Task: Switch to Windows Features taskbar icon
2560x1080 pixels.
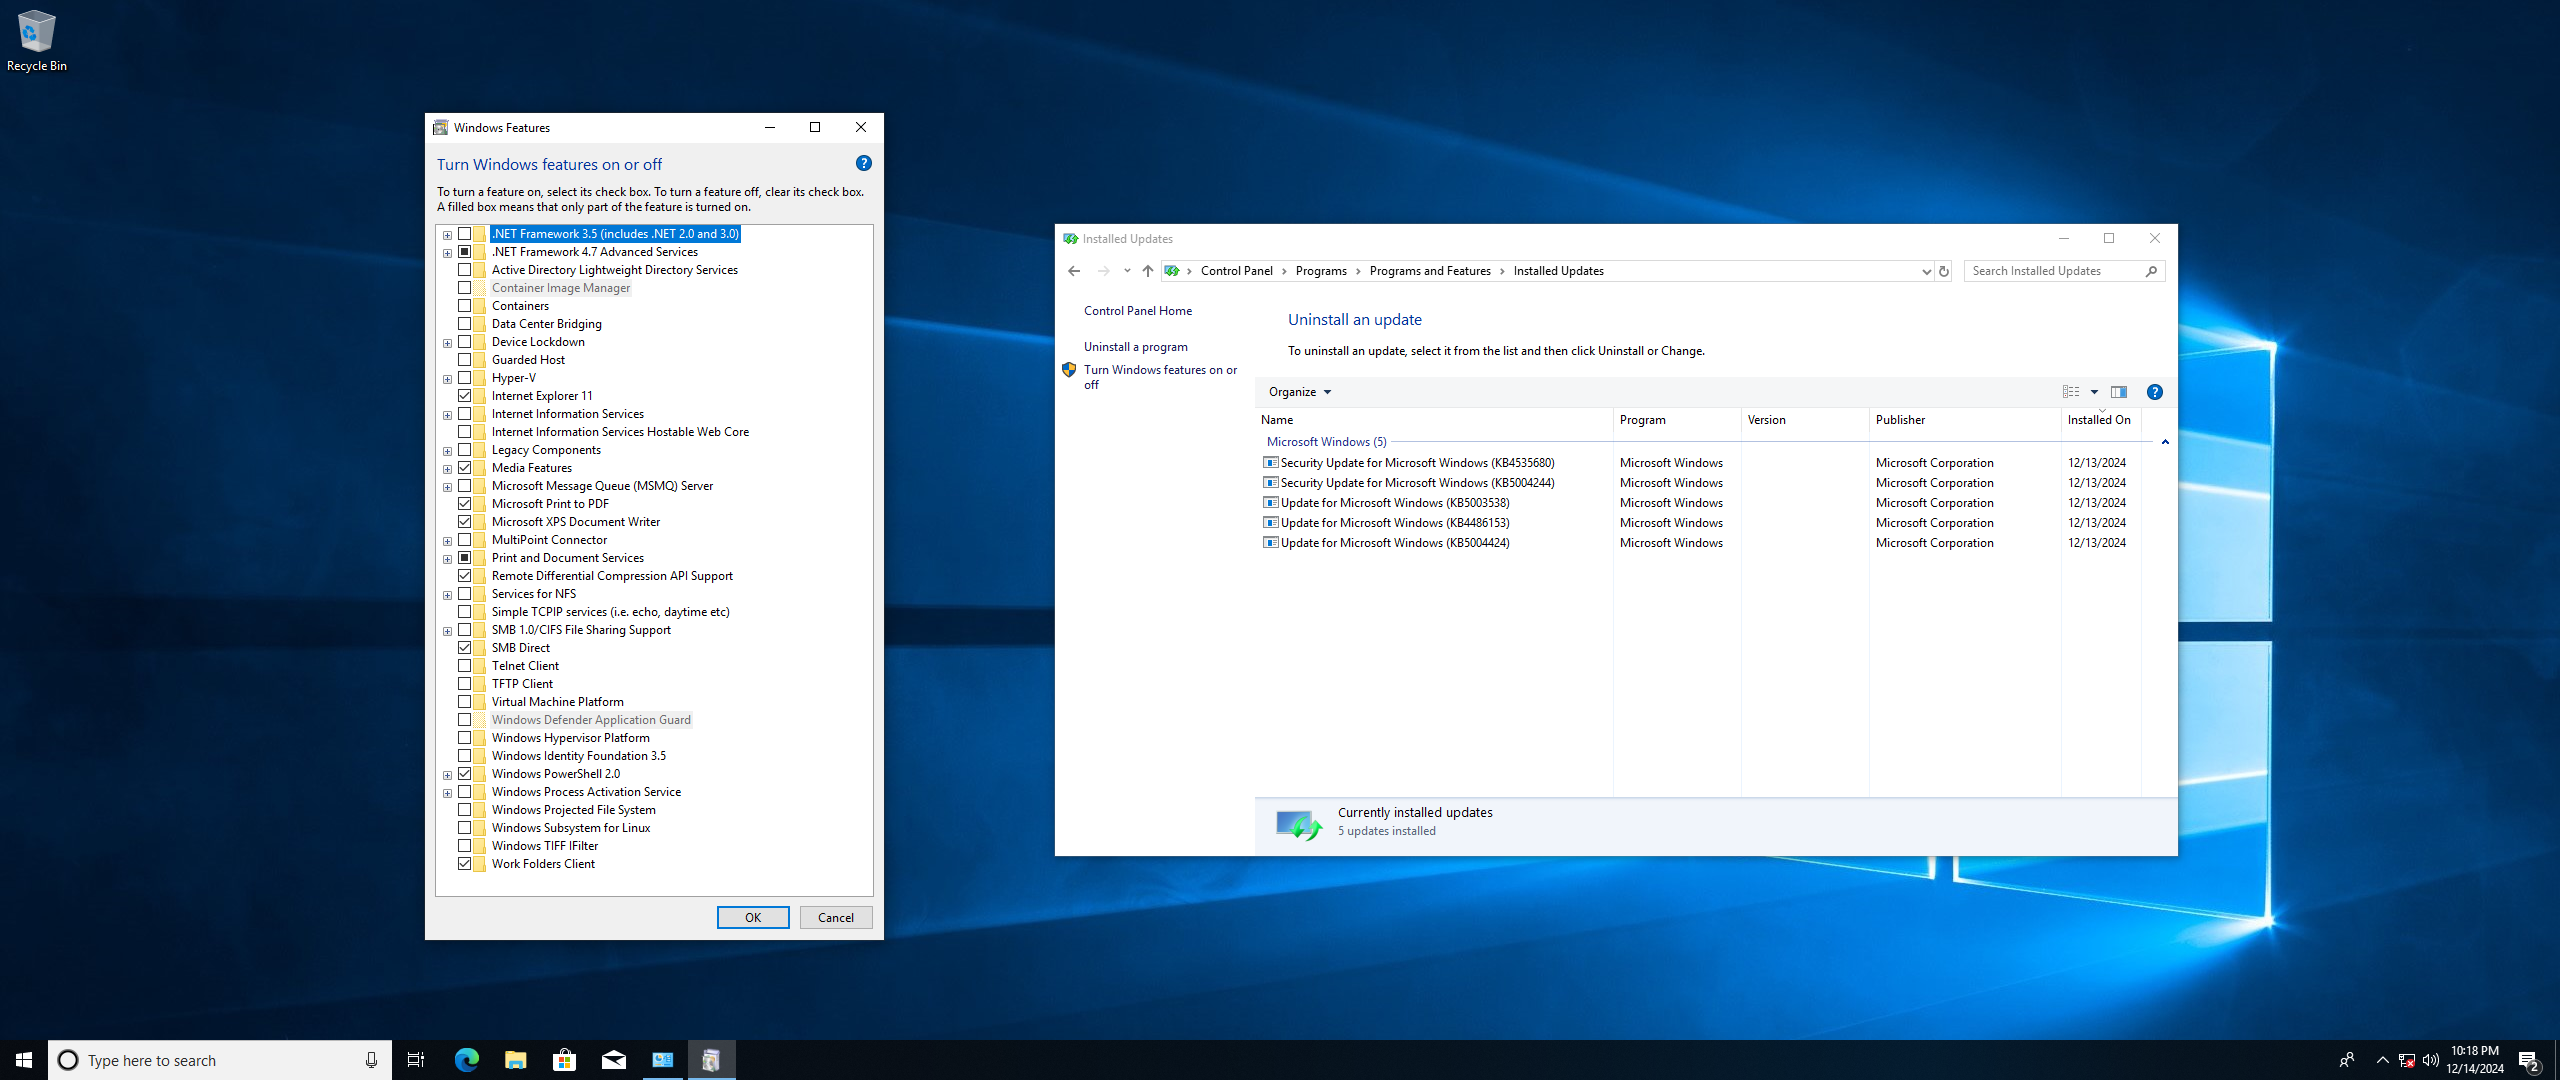Action: [x=712, y=1060]
